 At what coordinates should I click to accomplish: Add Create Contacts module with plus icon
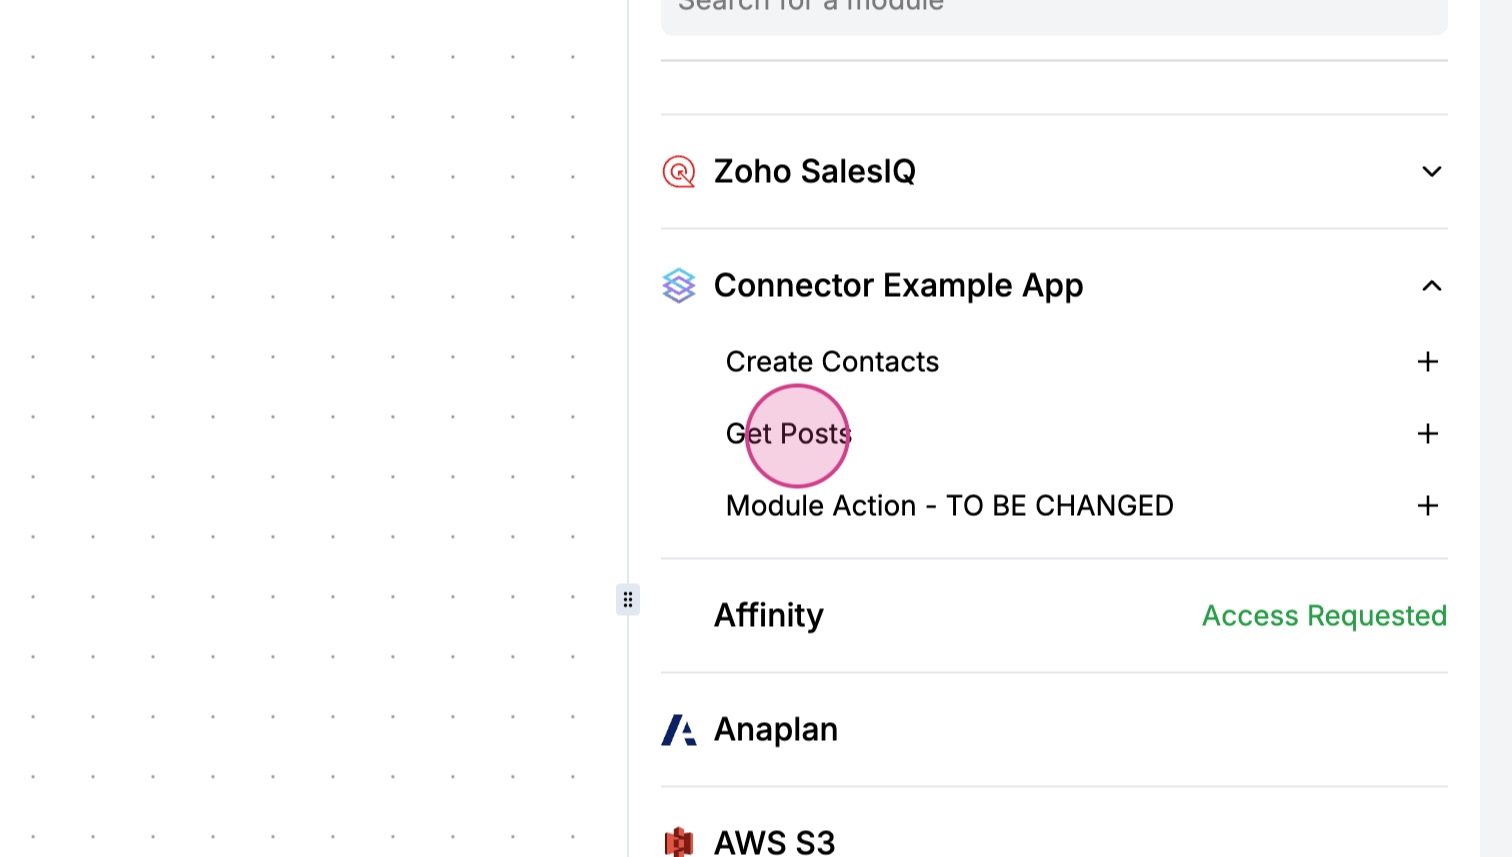tap(1427, 362)
